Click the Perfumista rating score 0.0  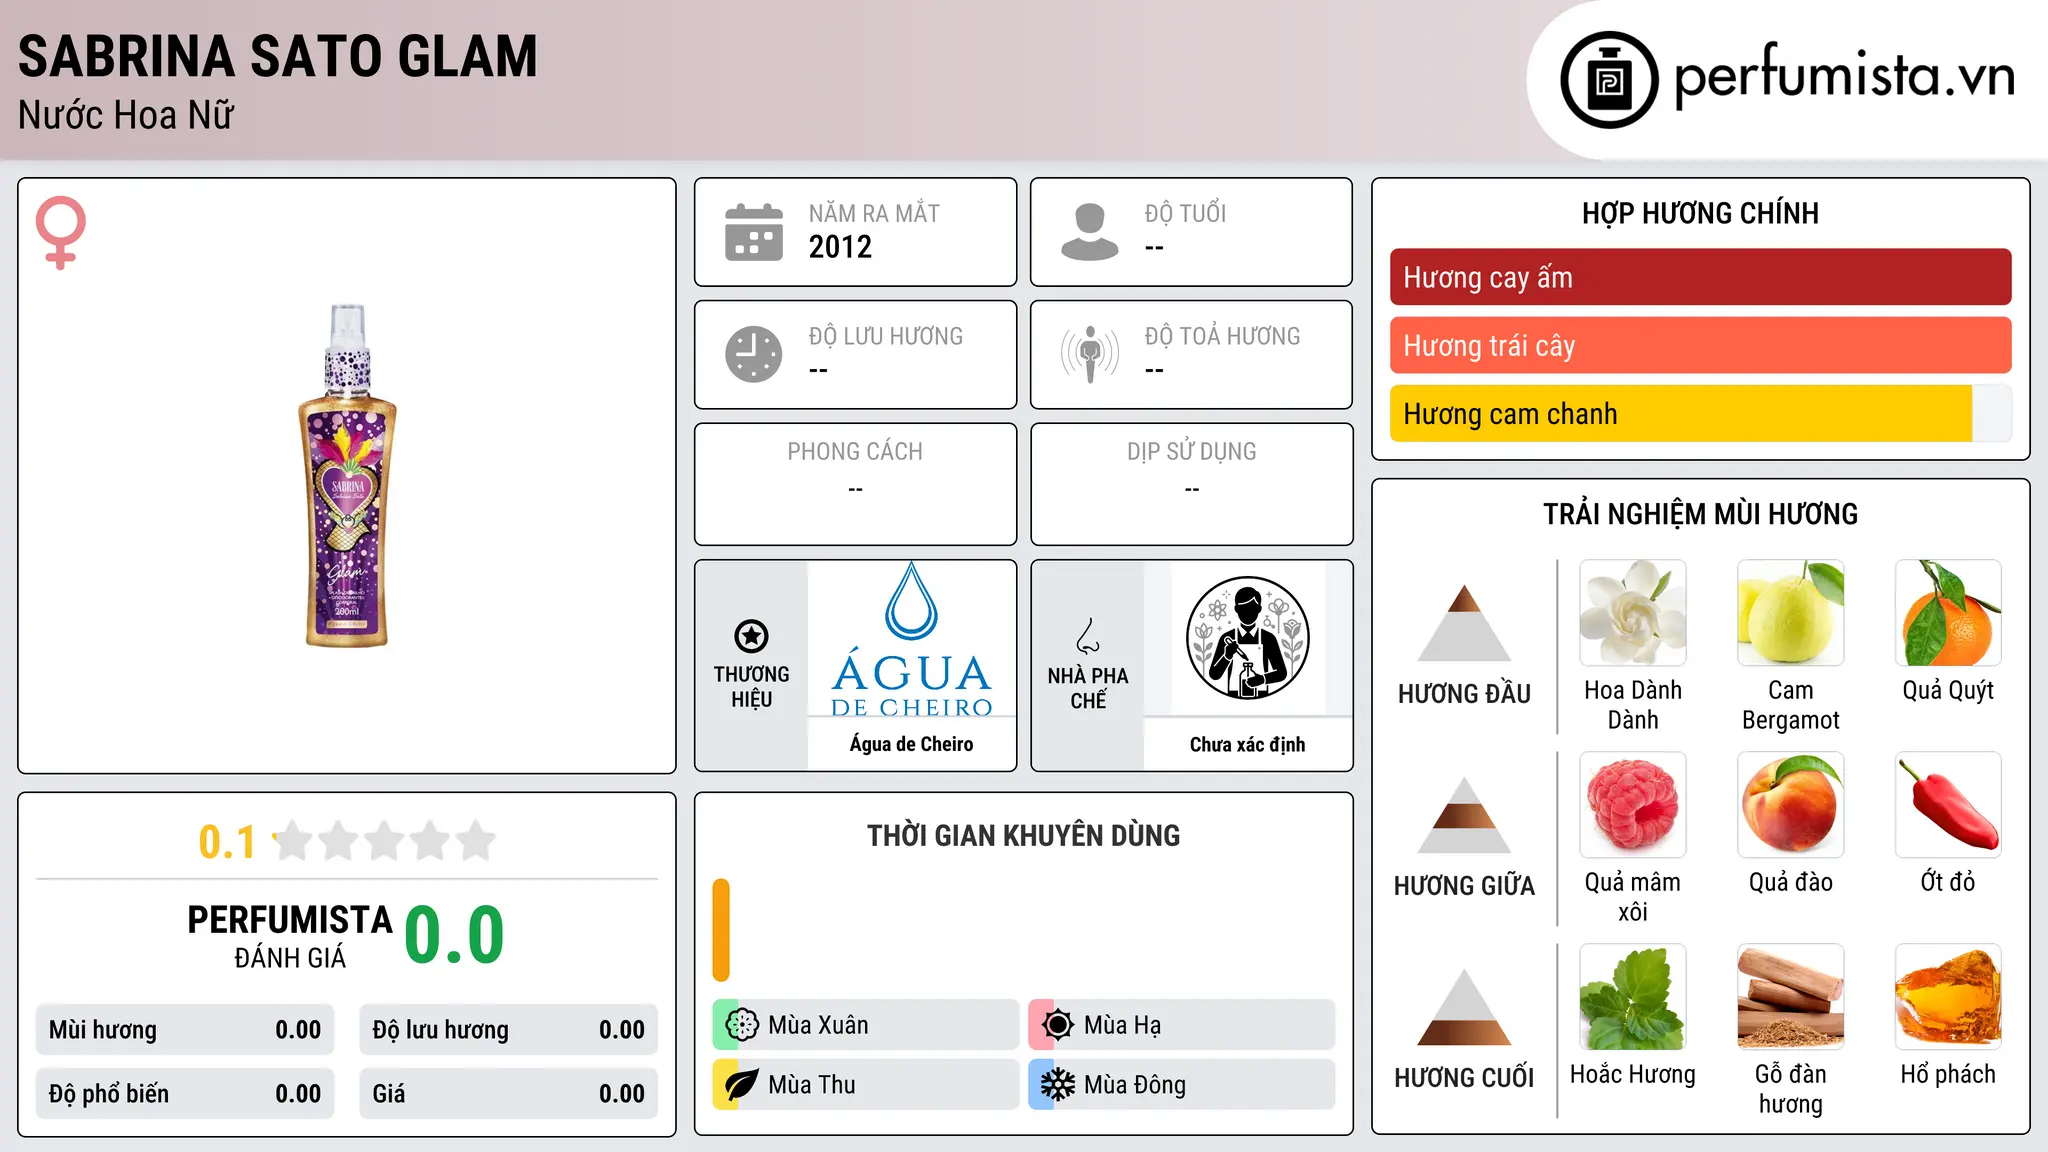[x=454, y=935]
